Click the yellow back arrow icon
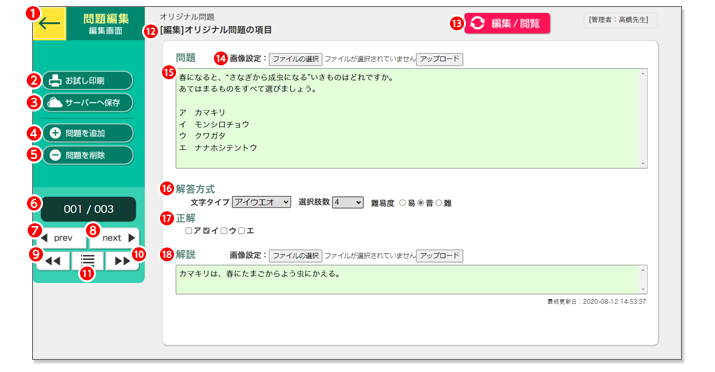 point(49,23)
